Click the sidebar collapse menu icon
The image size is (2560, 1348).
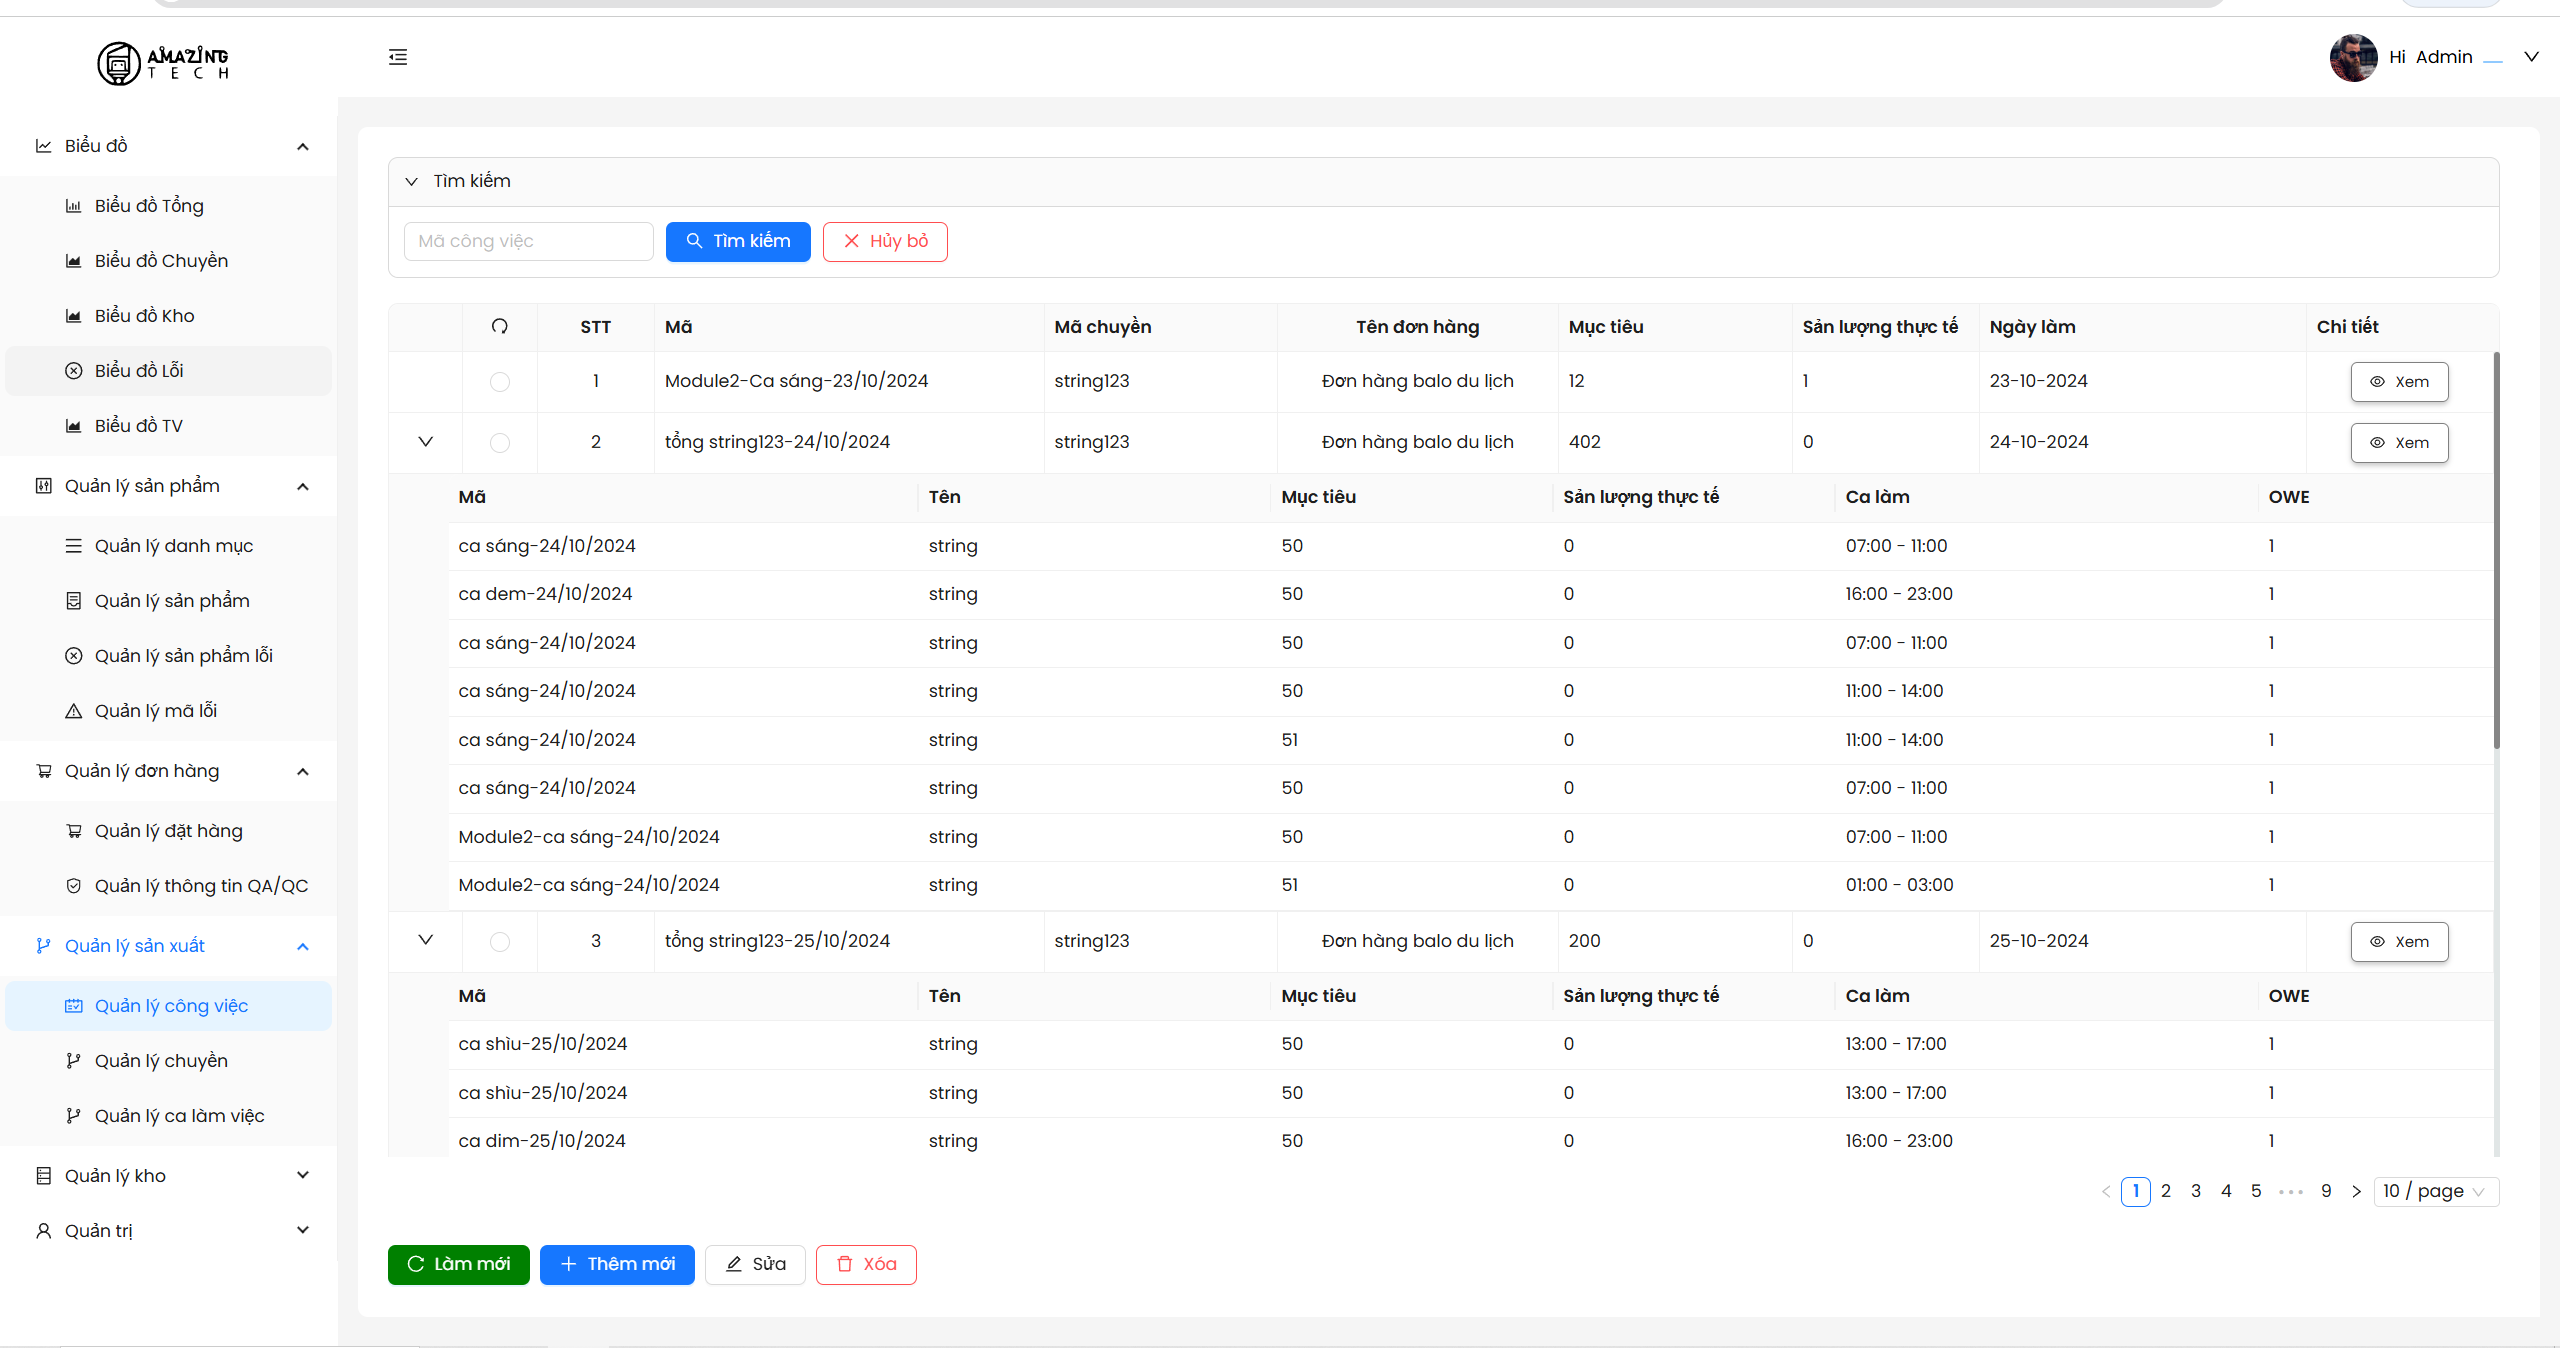(x=398, y=57)
